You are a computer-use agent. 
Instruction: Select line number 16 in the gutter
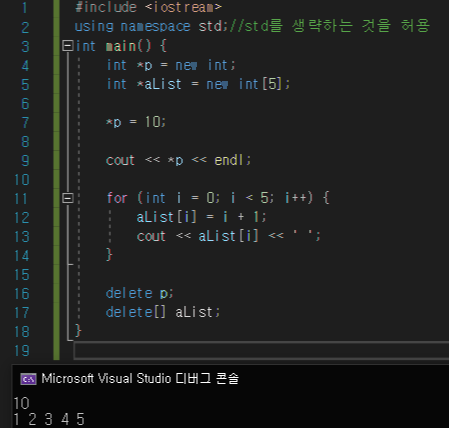(x=22, y=294)
